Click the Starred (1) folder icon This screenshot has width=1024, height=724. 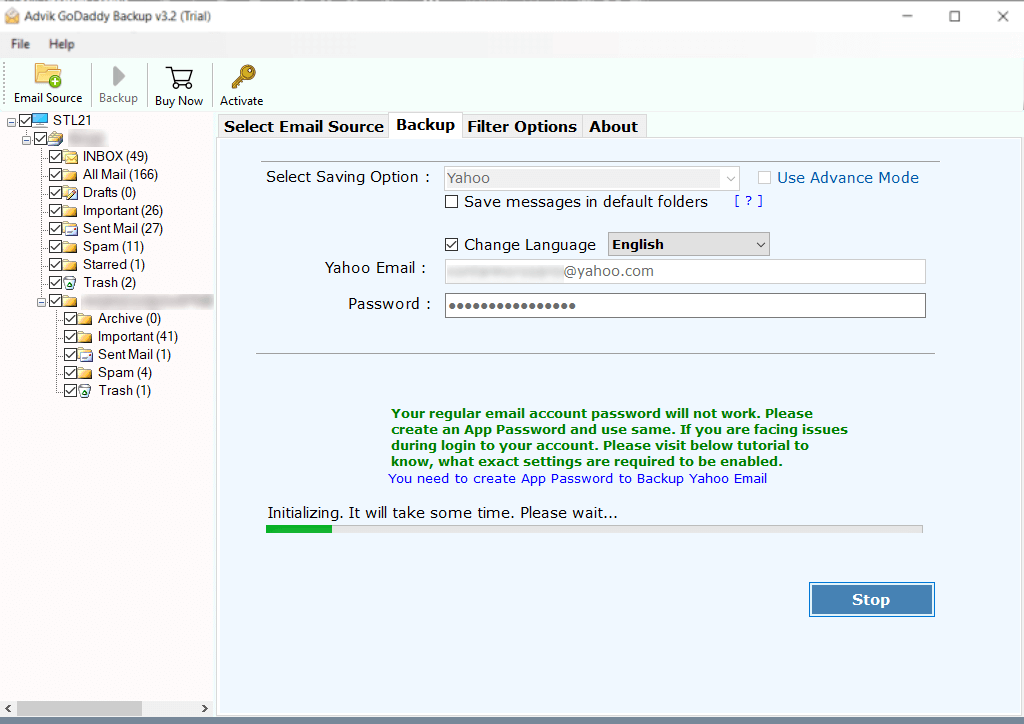71,264
